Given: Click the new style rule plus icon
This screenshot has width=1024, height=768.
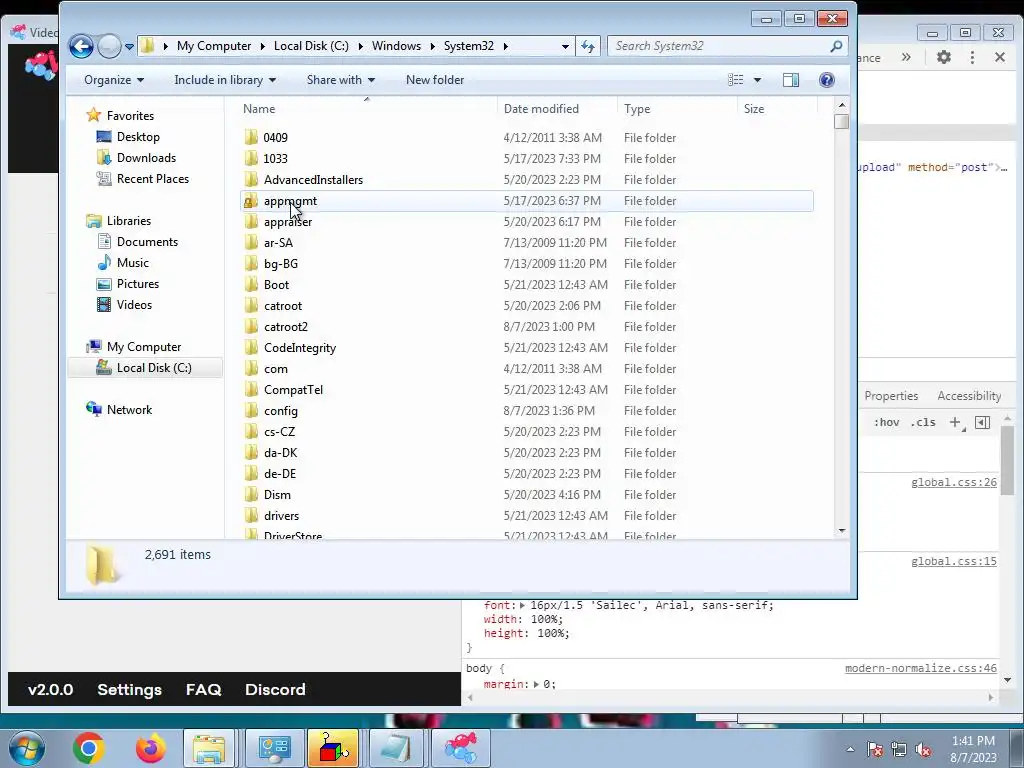Looking at the screenshot, I should pyautogui.click(x=955, y=423).
